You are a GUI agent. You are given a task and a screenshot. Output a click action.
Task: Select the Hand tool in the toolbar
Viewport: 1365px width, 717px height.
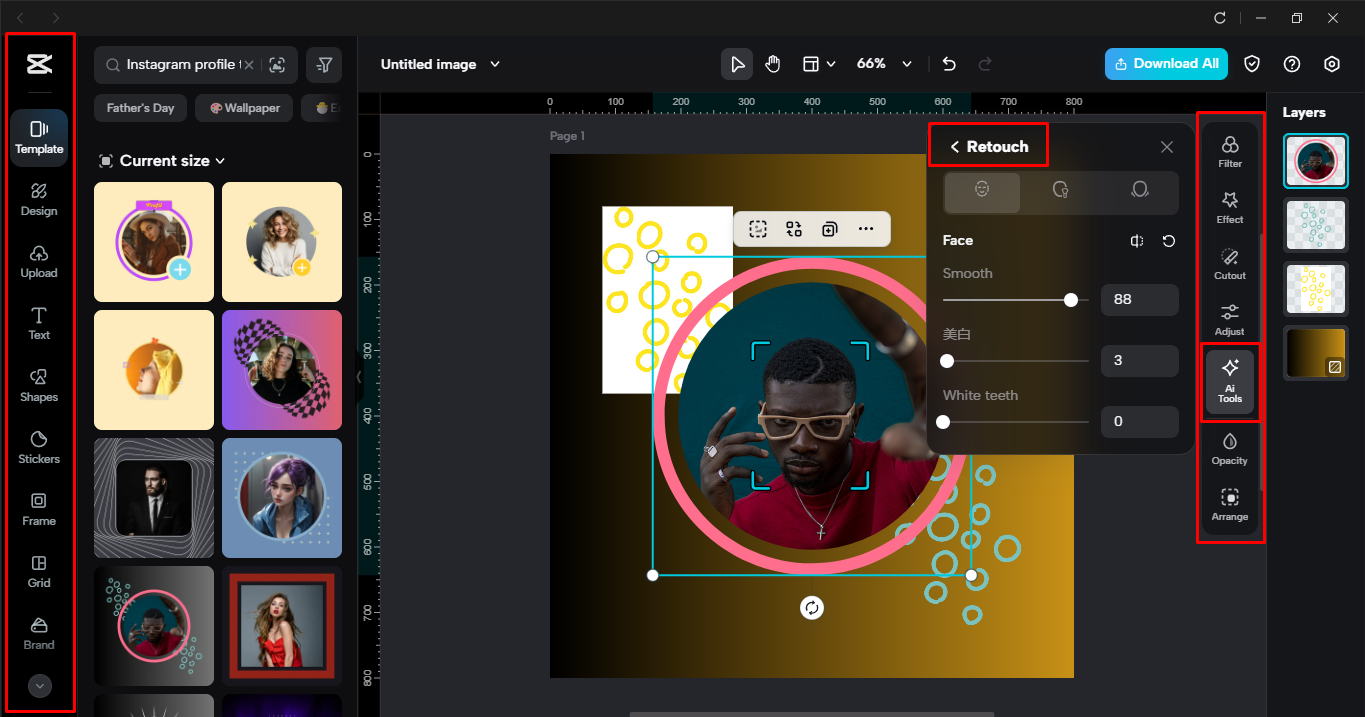772,63
